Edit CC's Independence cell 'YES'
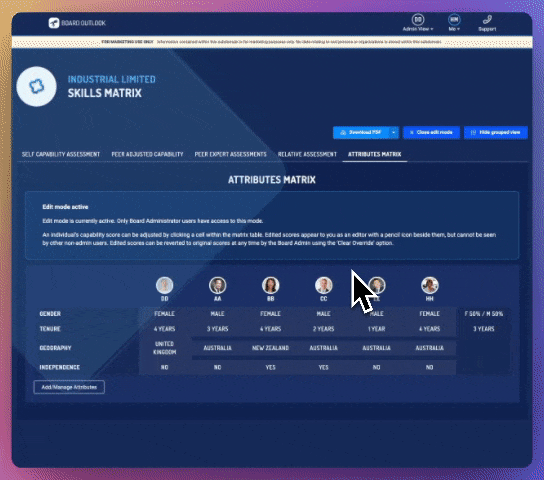Viewport: 544px width, 480px height. point(324,367)
